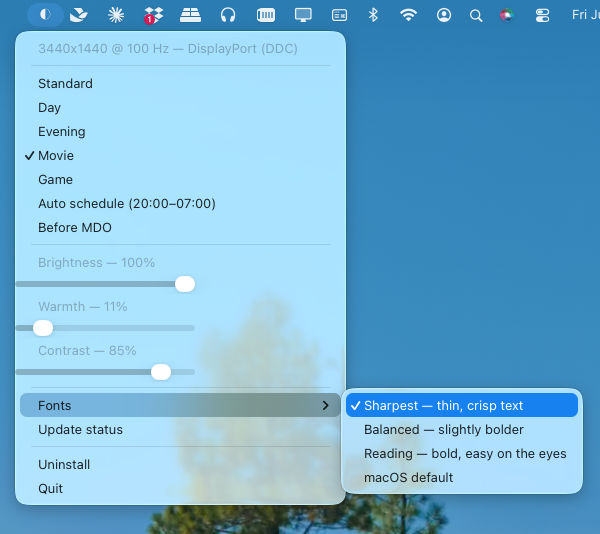Click the starburst menu bar icon
Viewport: 600px width, 534px height.
point(116,15)
